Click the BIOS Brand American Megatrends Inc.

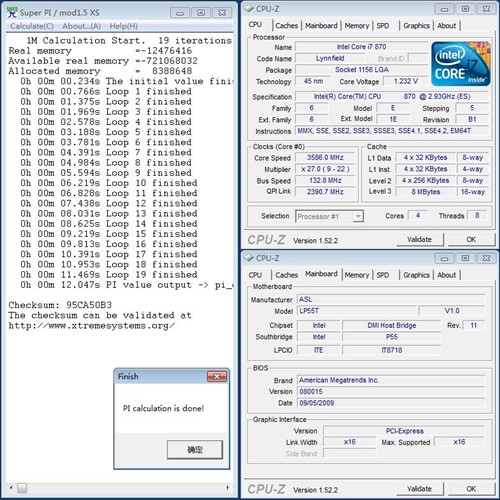391,380
